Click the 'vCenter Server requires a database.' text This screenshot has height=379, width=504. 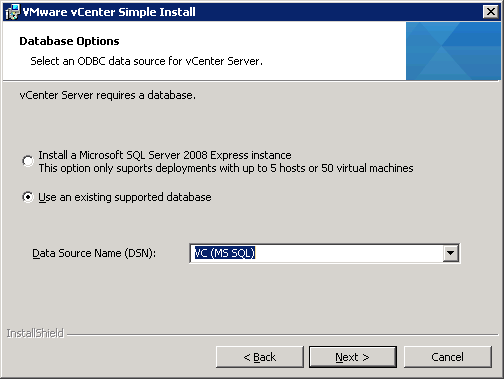(x=108, y=95)
